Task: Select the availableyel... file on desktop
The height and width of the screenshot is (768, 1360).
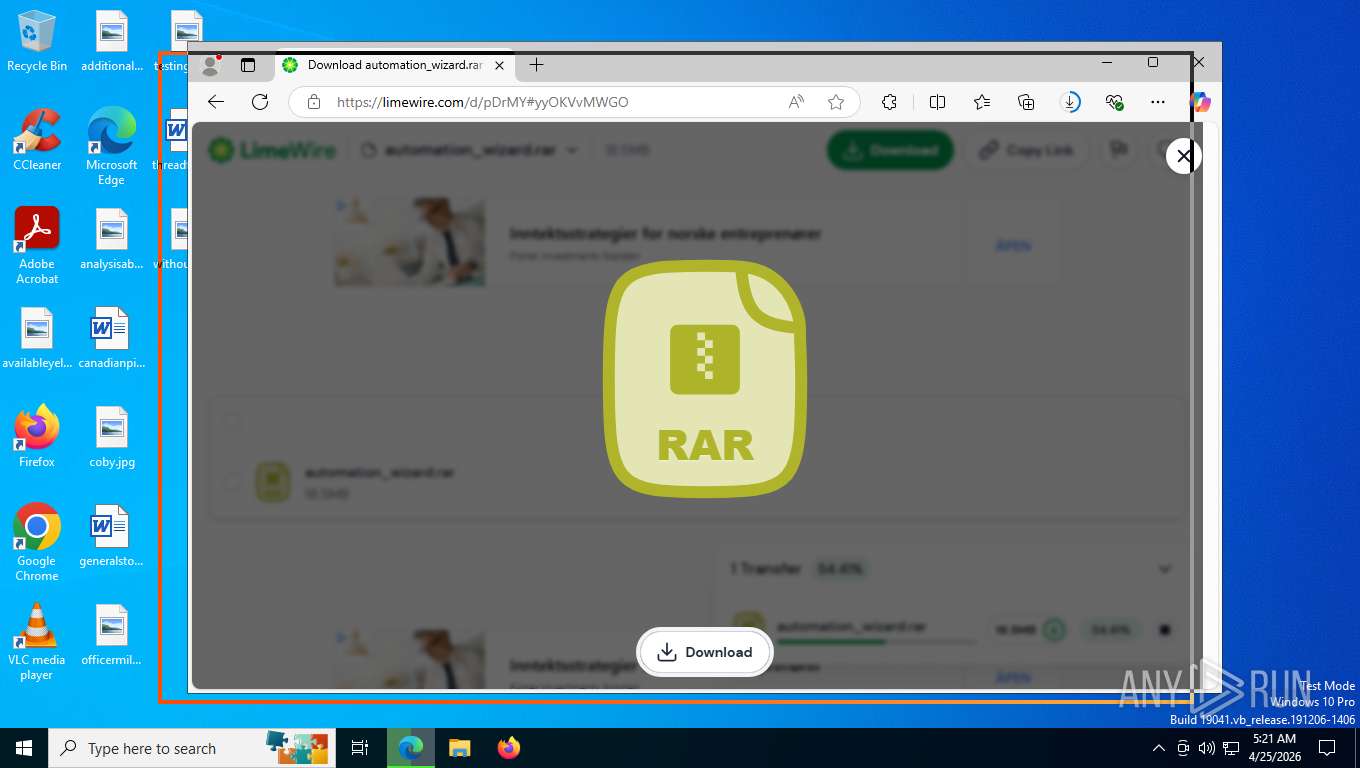Action: click(37, 339)
